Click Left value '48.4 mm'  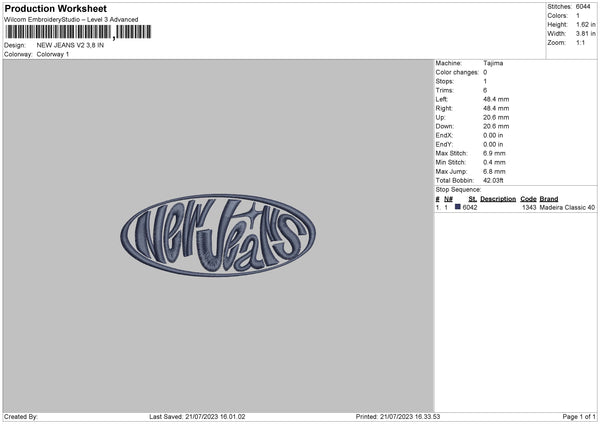click(496, 99)
